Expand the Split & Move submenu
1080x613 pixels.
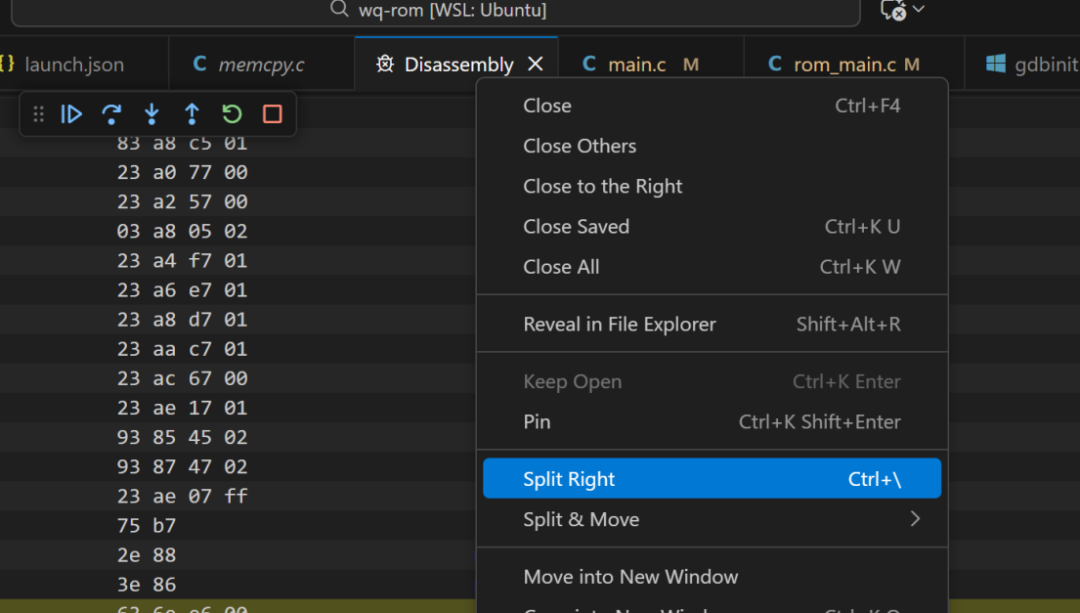click(x=712, y=519)
